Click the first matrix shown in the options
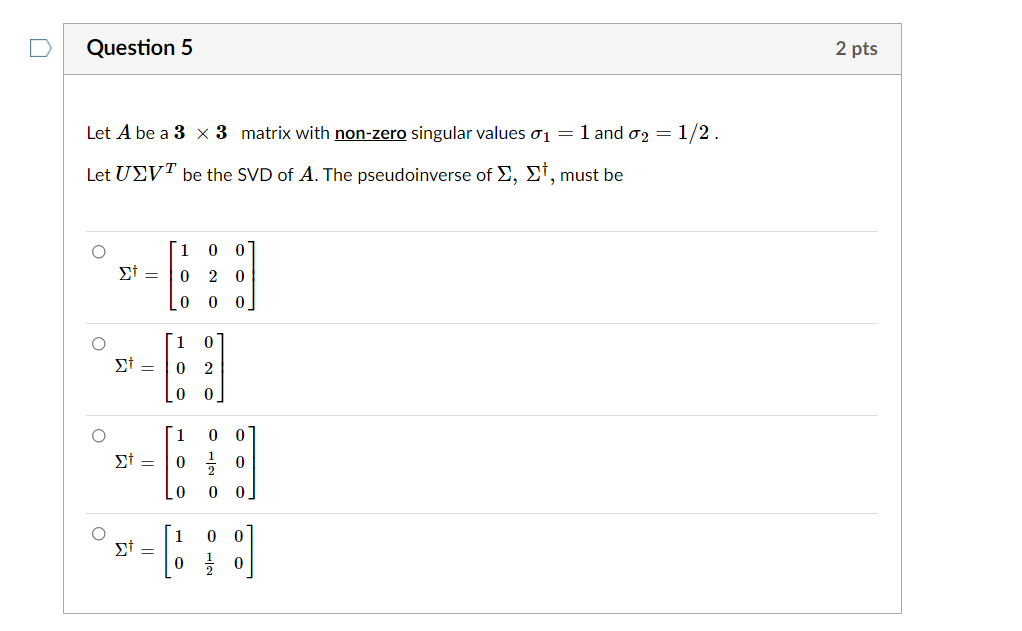Image resolution: width=1022 pixels, height=631 pixels. [x=212, y=276]
